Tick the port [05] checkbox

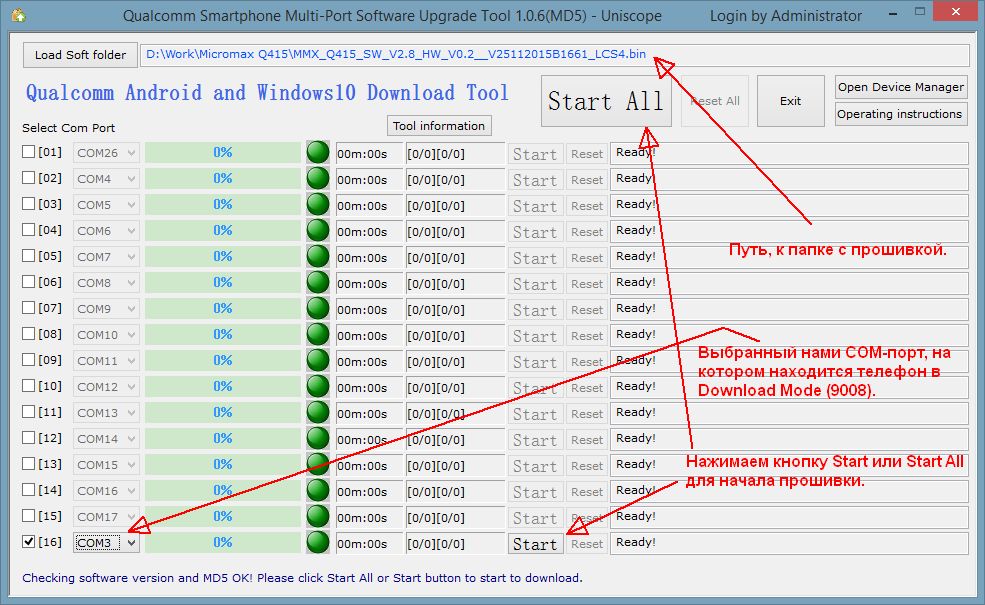[x=28, y=256]
